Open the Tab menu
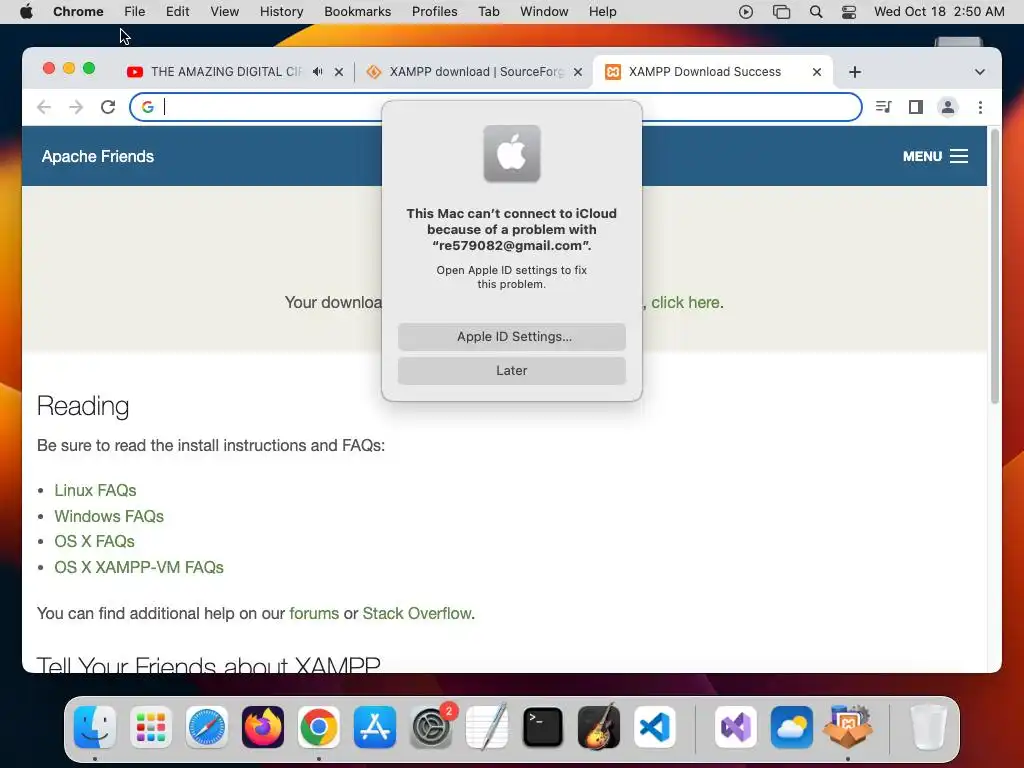Screen dimensions: 1024x768 coord(488,12)
